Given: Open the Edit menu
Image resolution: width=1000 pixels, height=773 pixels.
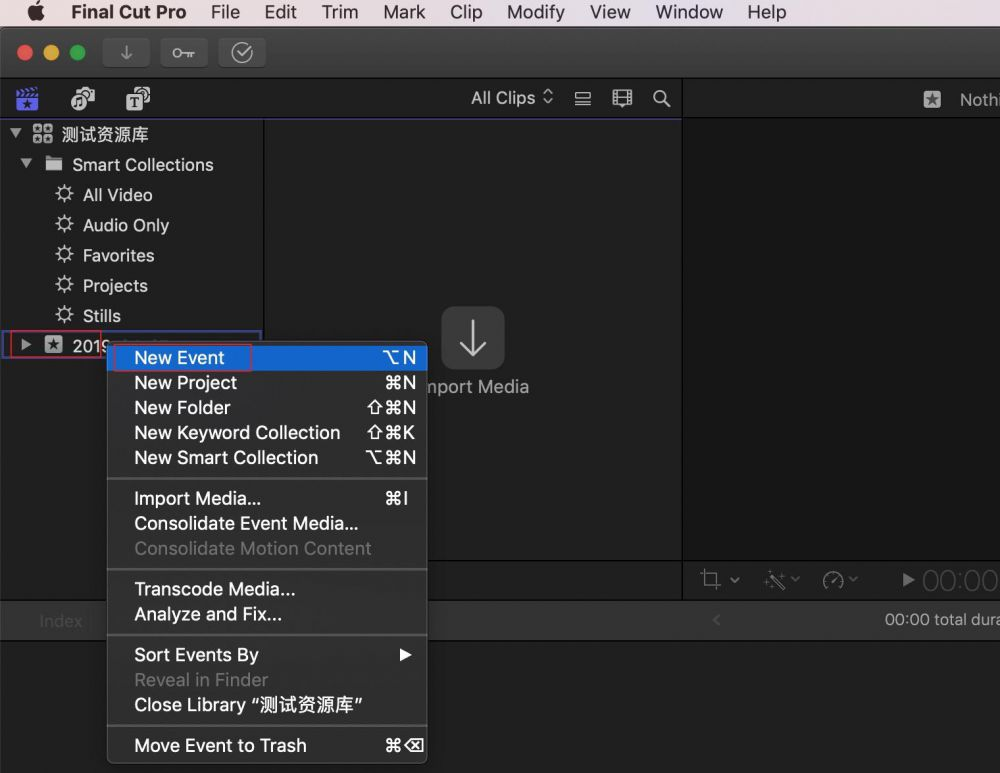Looking at the screenshot, I should [x=281, y=12].
